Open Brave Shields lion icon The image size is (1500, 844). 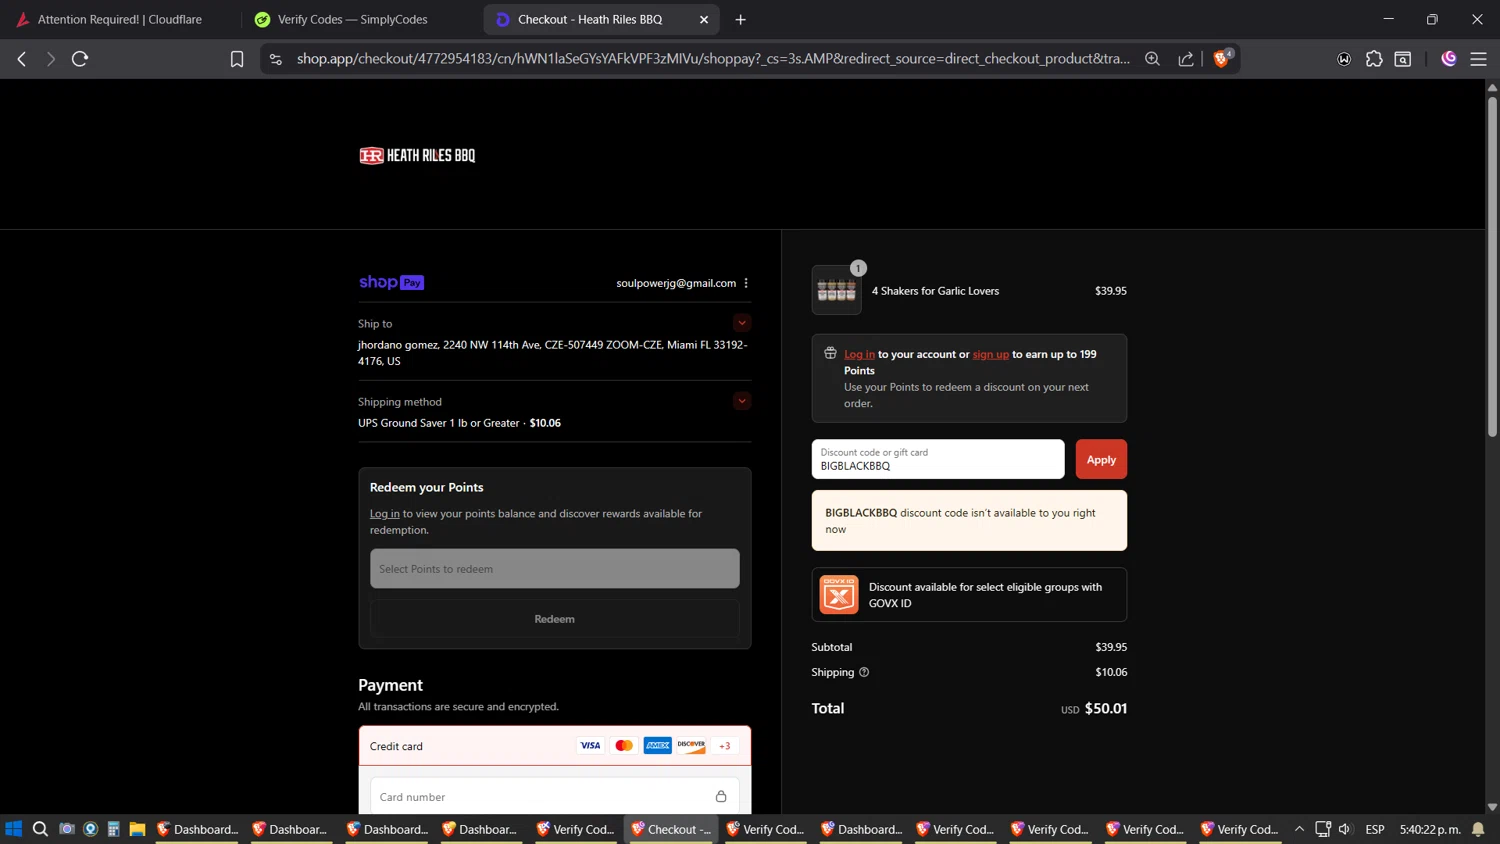1221,59
